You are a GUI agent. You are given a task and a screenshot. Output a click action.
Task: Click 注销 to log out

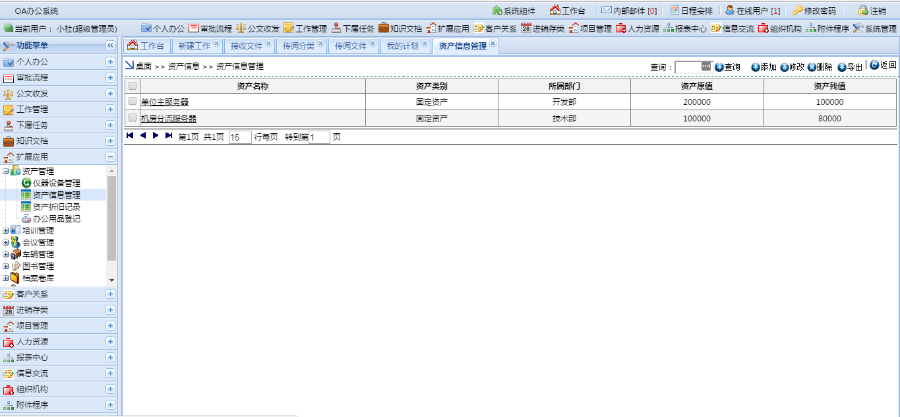(872, 11)
